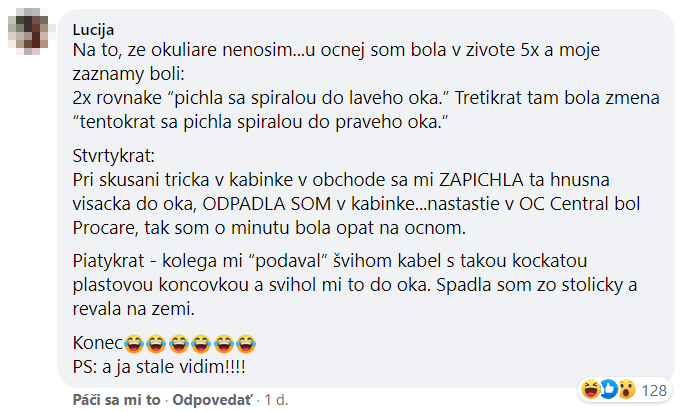696x412 pixels.
Task: Click the third laughing emoji in the row
Action: (x=178, y=344)
